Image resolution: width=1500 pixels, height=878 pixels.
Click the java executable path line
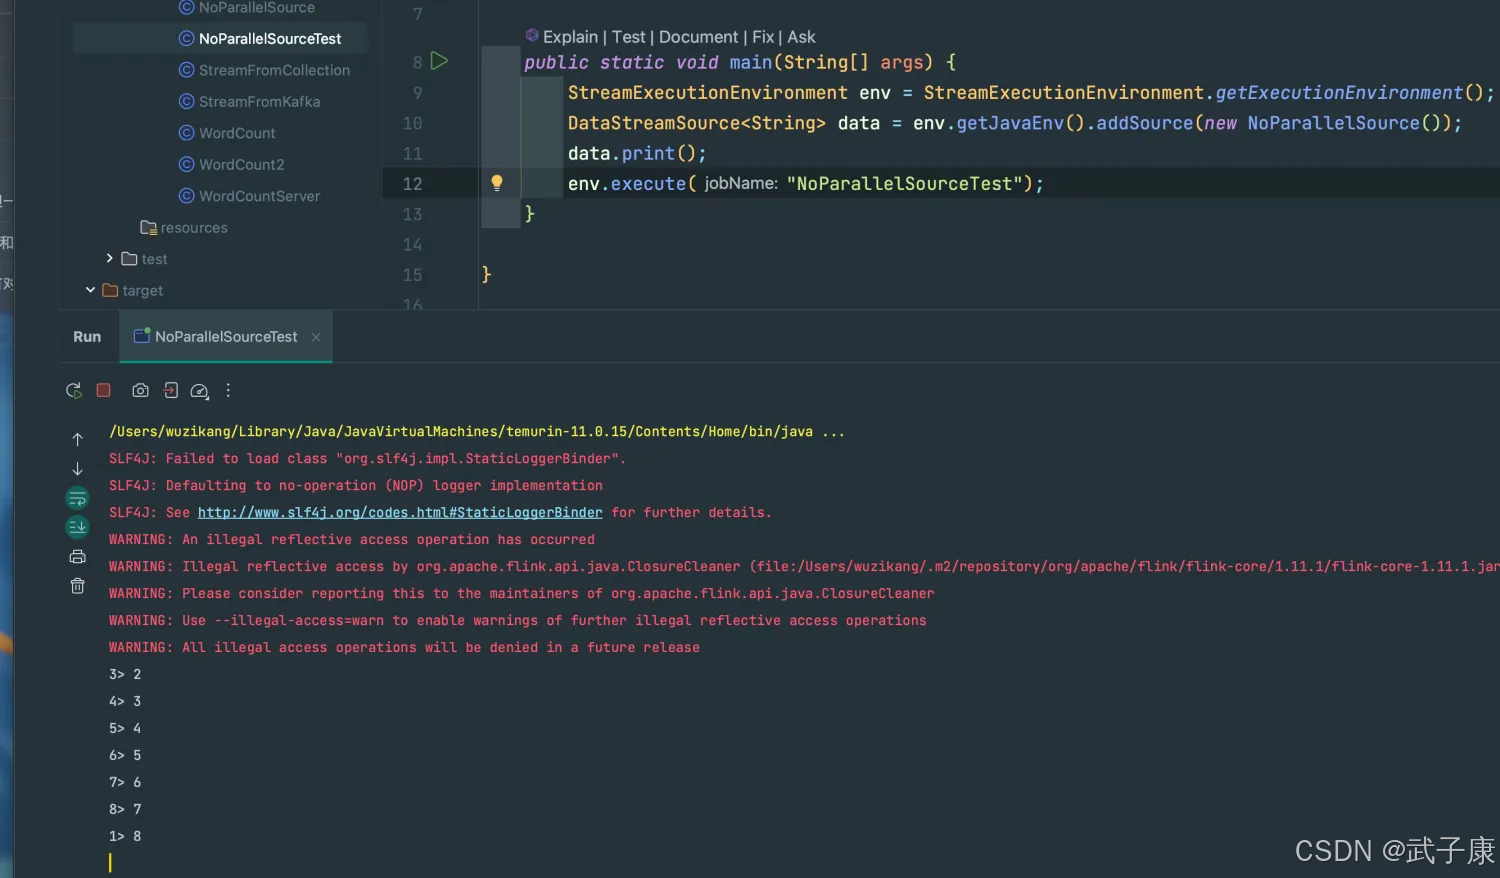[x=477, y=432]
